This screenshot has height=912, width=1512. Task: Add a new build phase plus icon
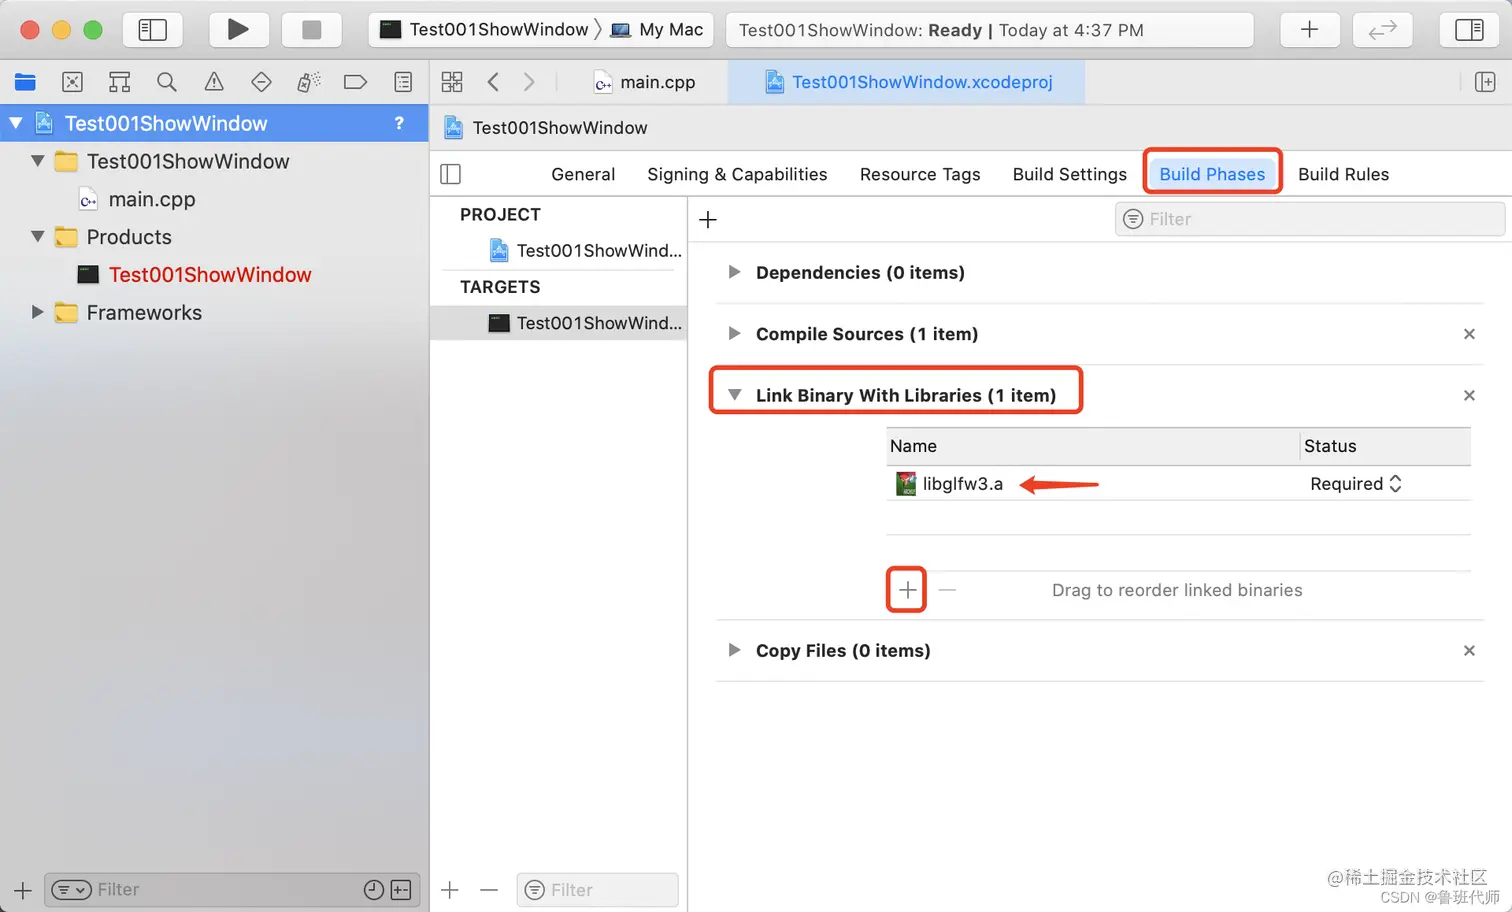tap(708, 219)
